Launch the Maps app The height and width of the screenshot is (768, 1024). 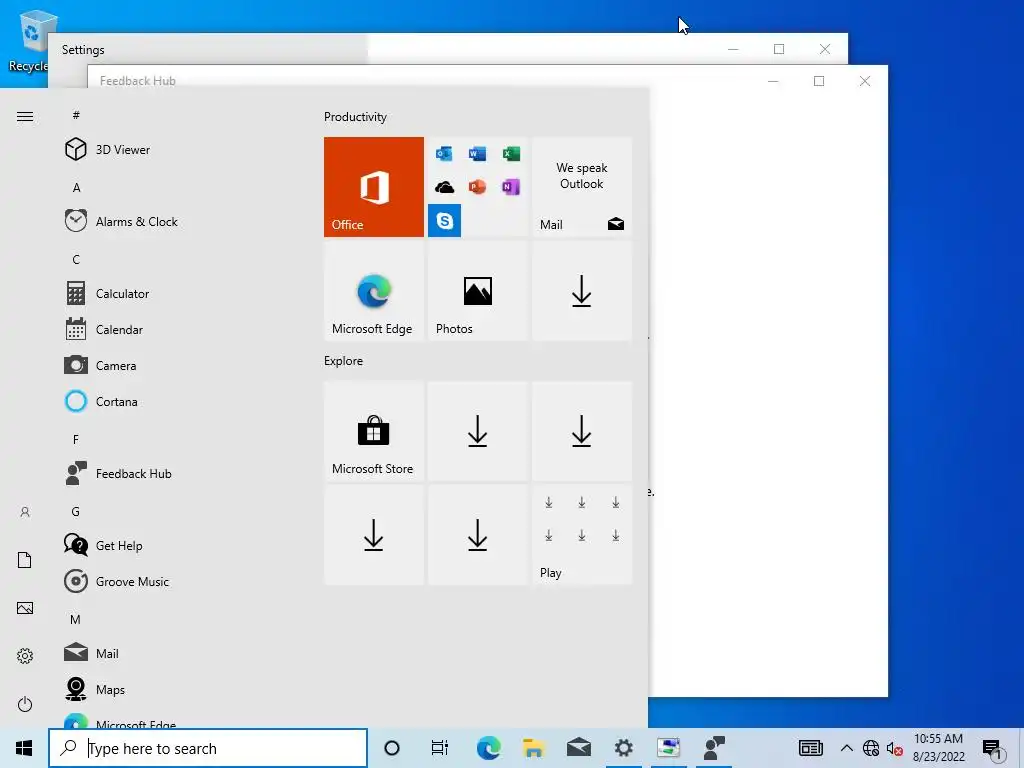tap(110, 689)
